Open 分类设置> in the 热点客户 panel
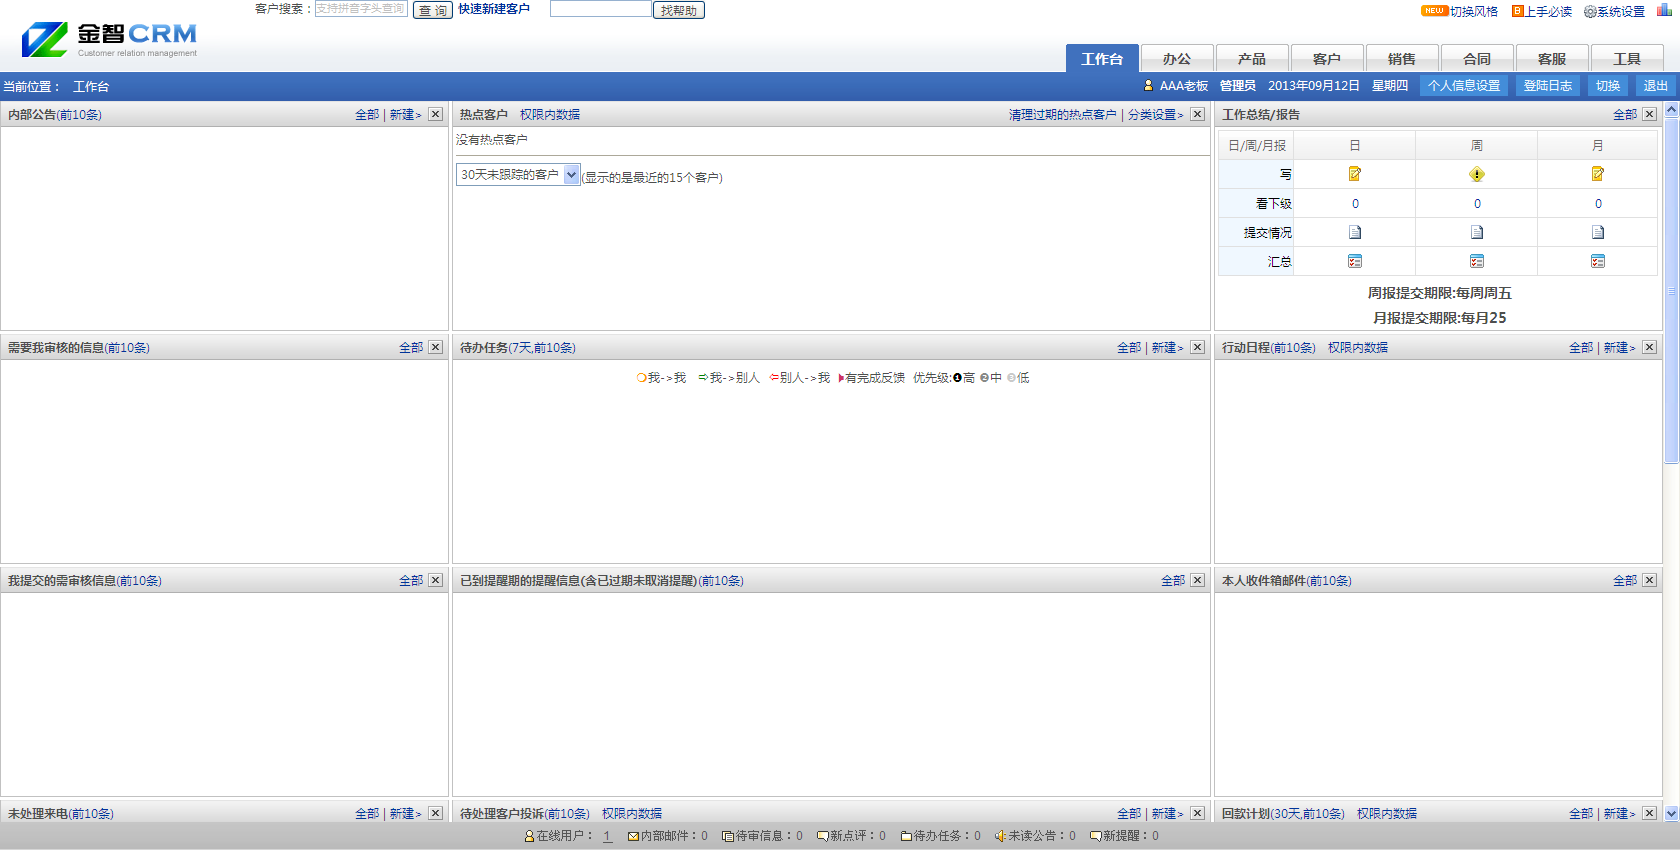The image size is (1680, 850). pos(1155,115)
